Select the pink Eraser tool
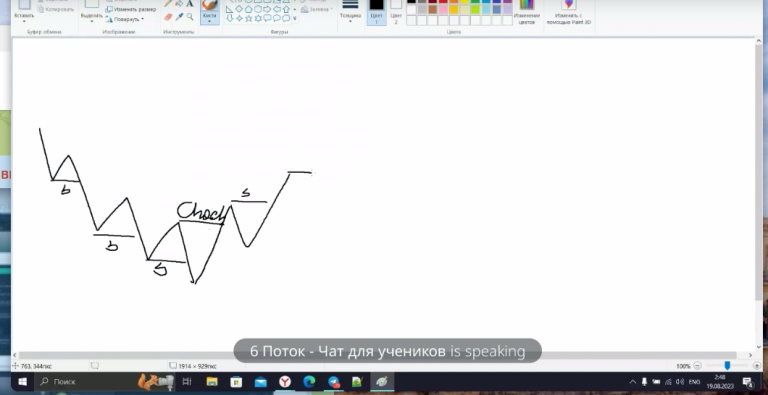Screen dimensions: 768x395 pyautogui.click(x=168, y=17)
